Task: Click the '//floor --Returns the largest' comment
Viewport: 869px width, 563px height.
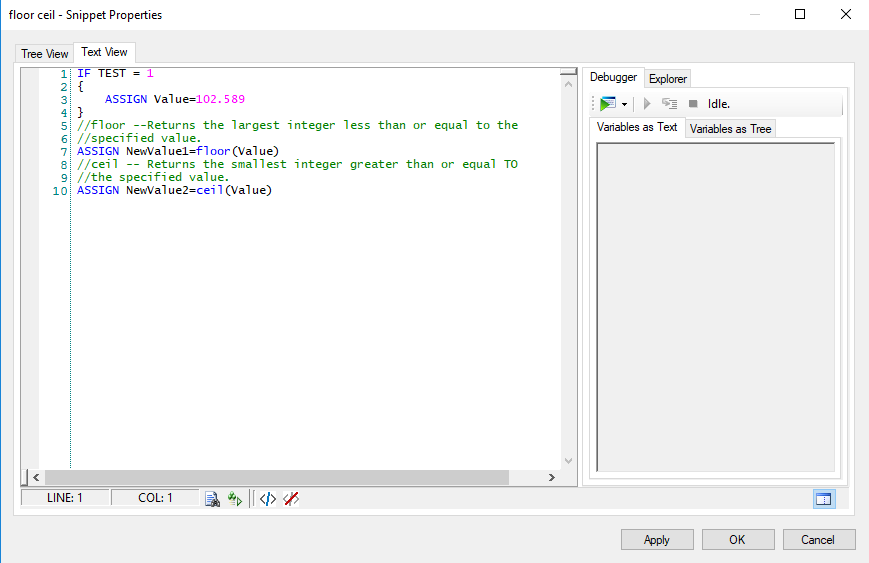Action: [298, 125]
